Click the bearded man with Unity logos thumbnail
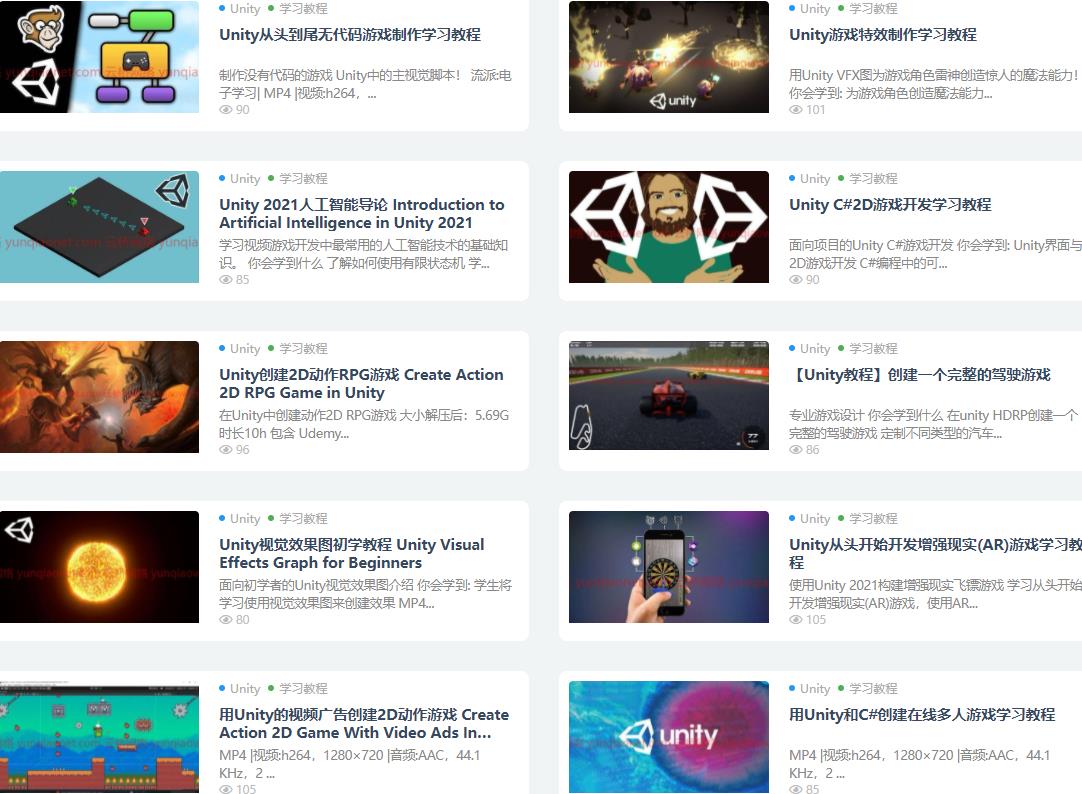The image size is (1082, 794). click(669, 227)
